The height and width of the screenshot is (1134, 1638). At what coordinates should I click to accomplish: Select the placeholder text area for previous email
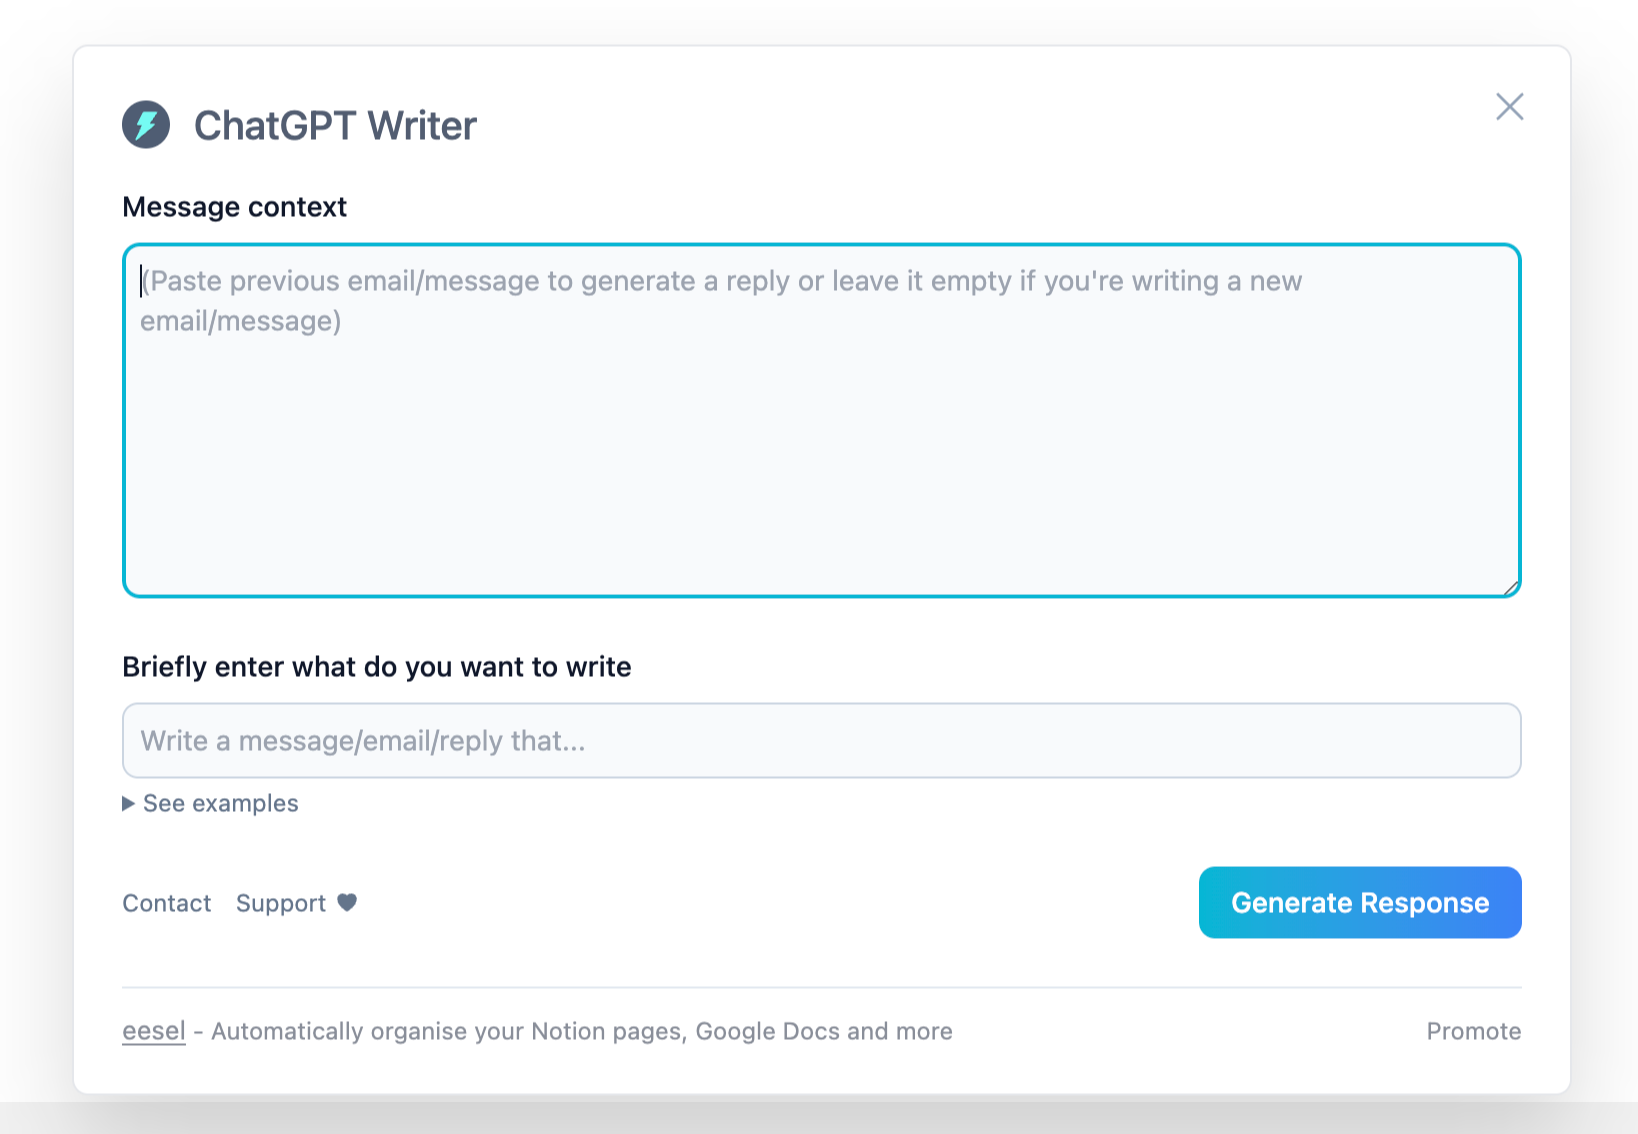(x=720, y=300)
